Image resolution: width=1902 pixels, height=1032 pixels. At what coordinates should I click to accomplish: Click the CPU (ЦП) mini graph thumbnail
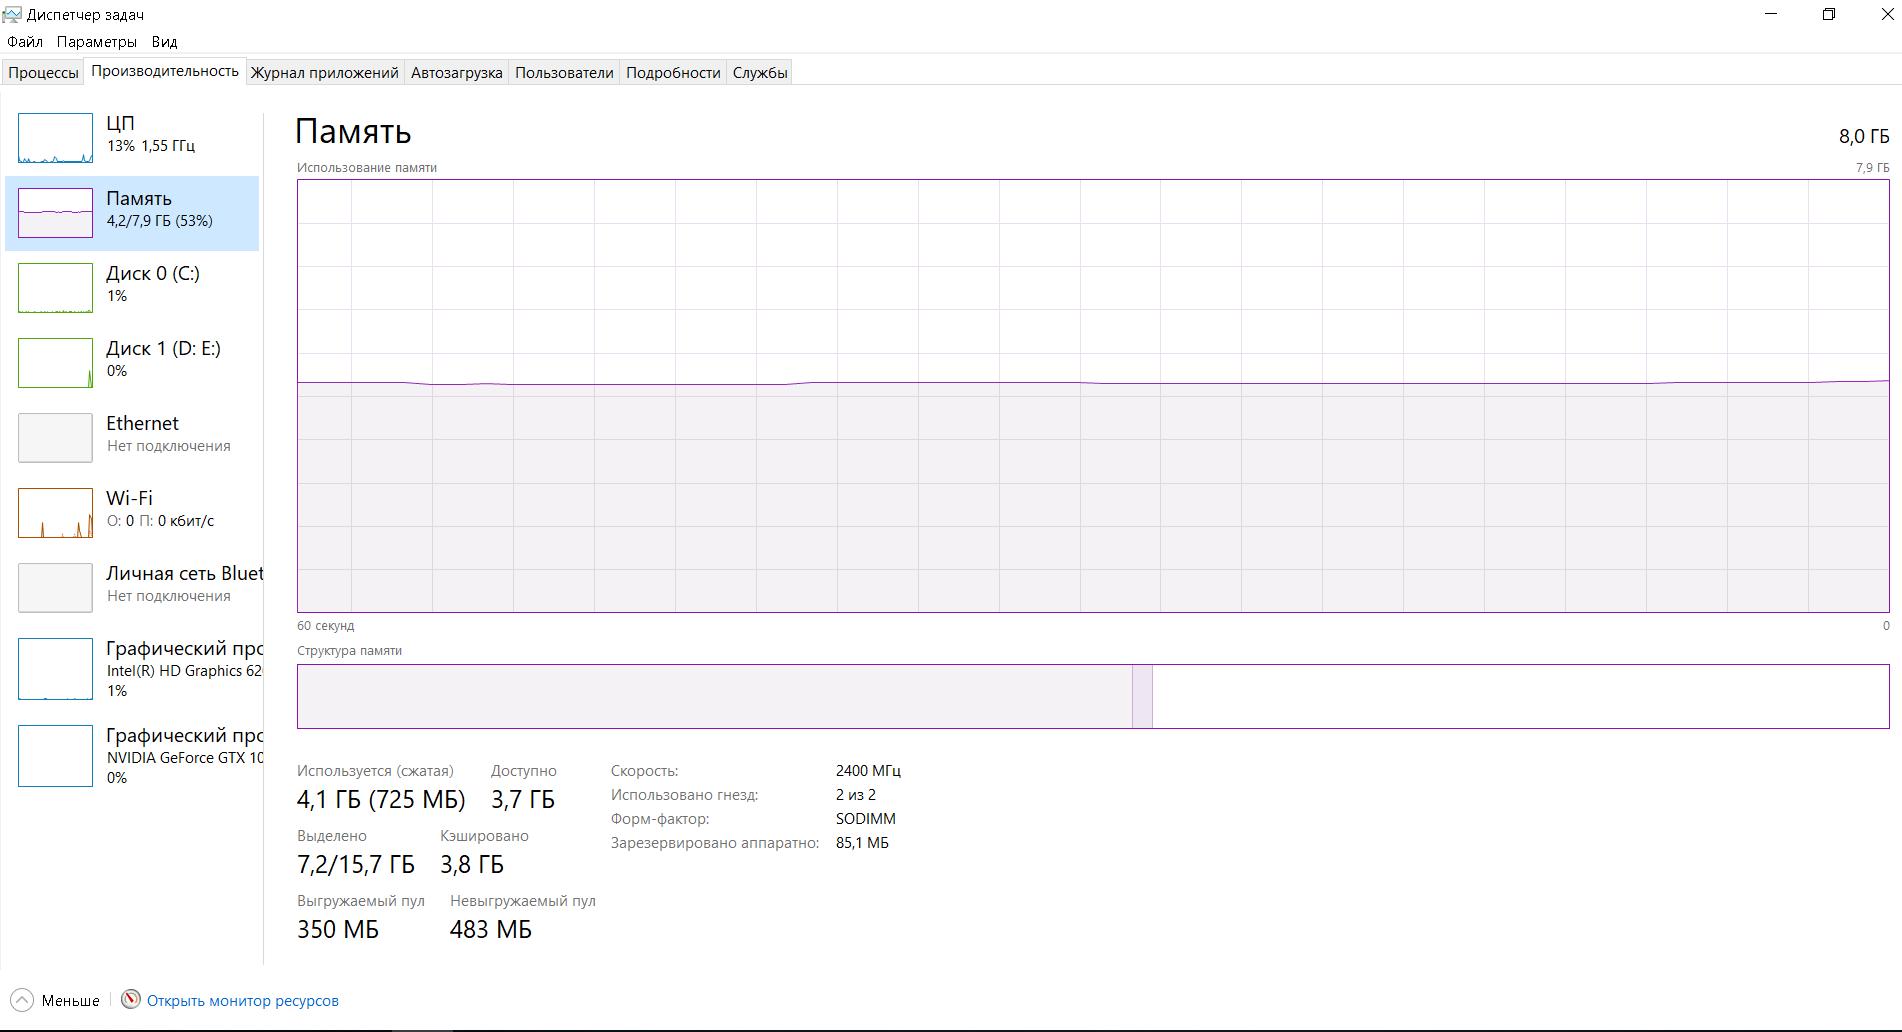55,138
